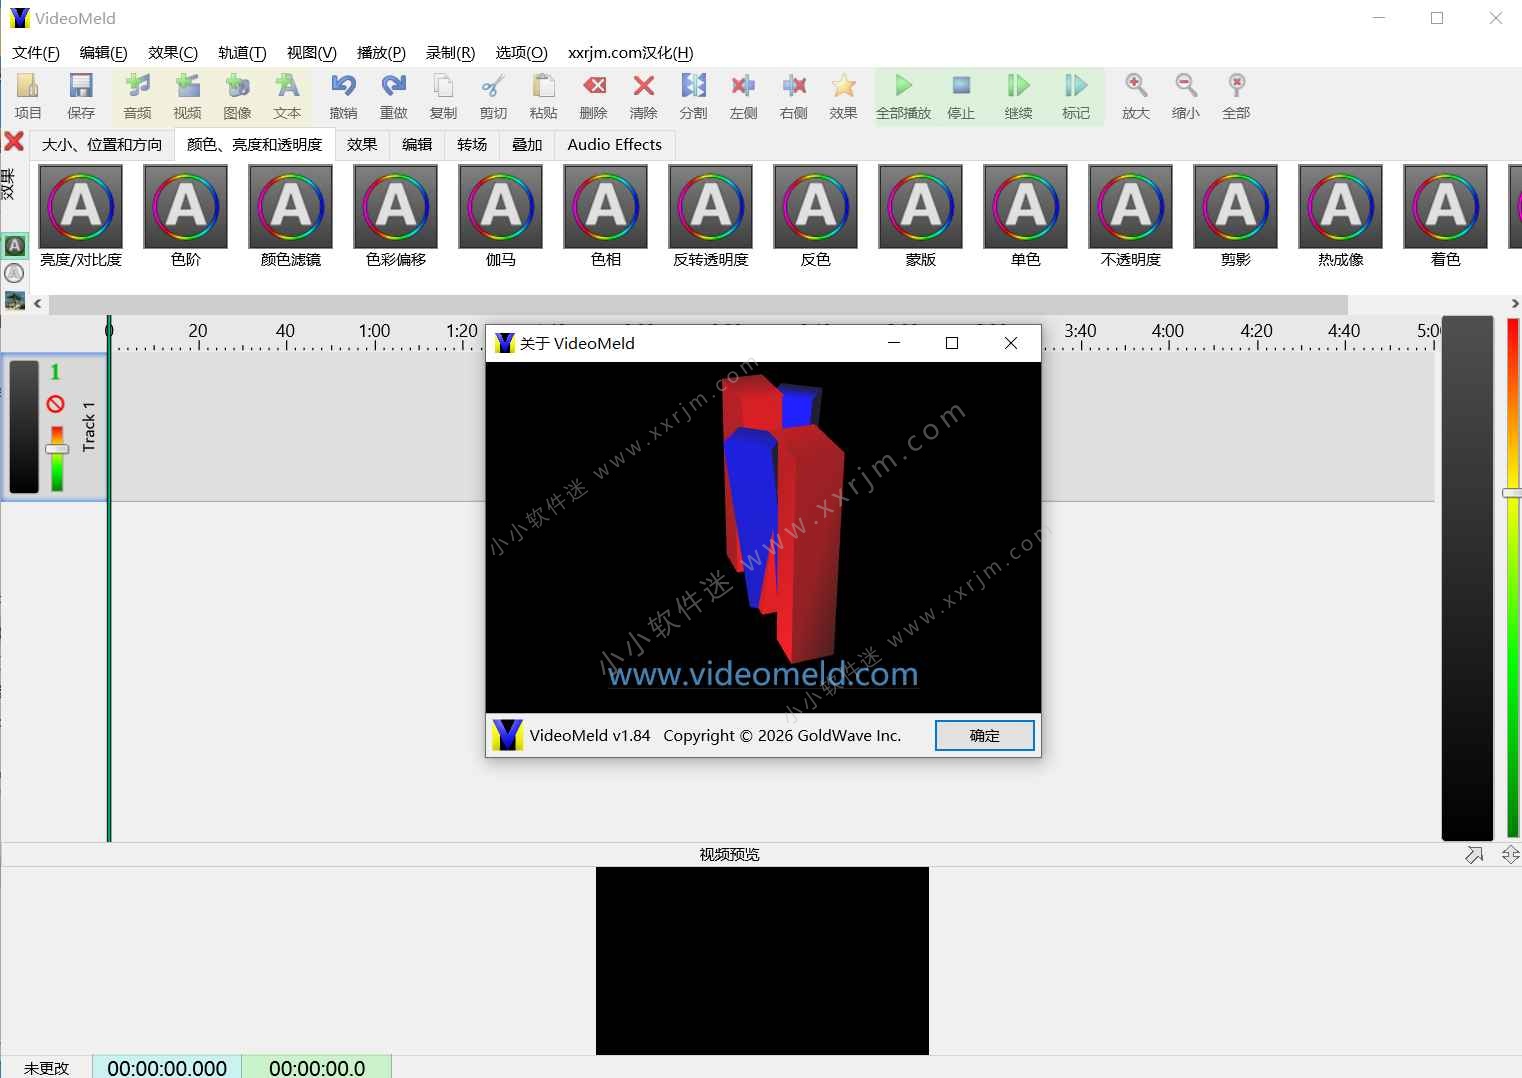Image resolution: width=1522 pixels, height=1078 pixels.
Task: Click the 效果 star icon in toolbar
Action: (x=843, y=97)
